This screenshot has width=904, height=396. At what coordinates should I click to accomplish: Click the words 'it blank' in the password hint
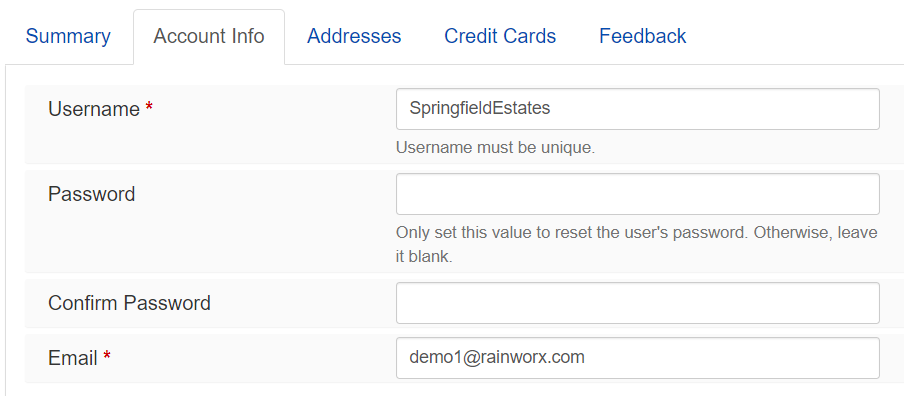(424, 257)
